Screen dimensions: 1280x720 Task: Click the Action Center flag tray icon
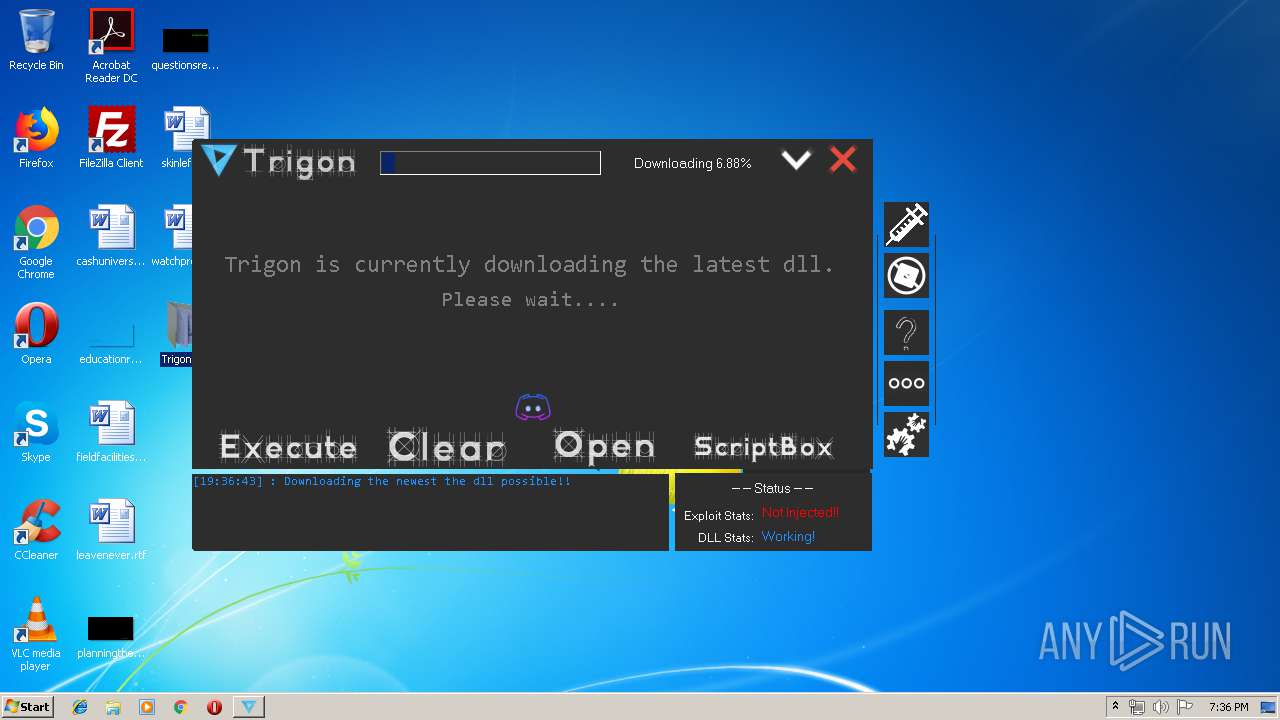pyautogui.click(x=1184, y=707)
